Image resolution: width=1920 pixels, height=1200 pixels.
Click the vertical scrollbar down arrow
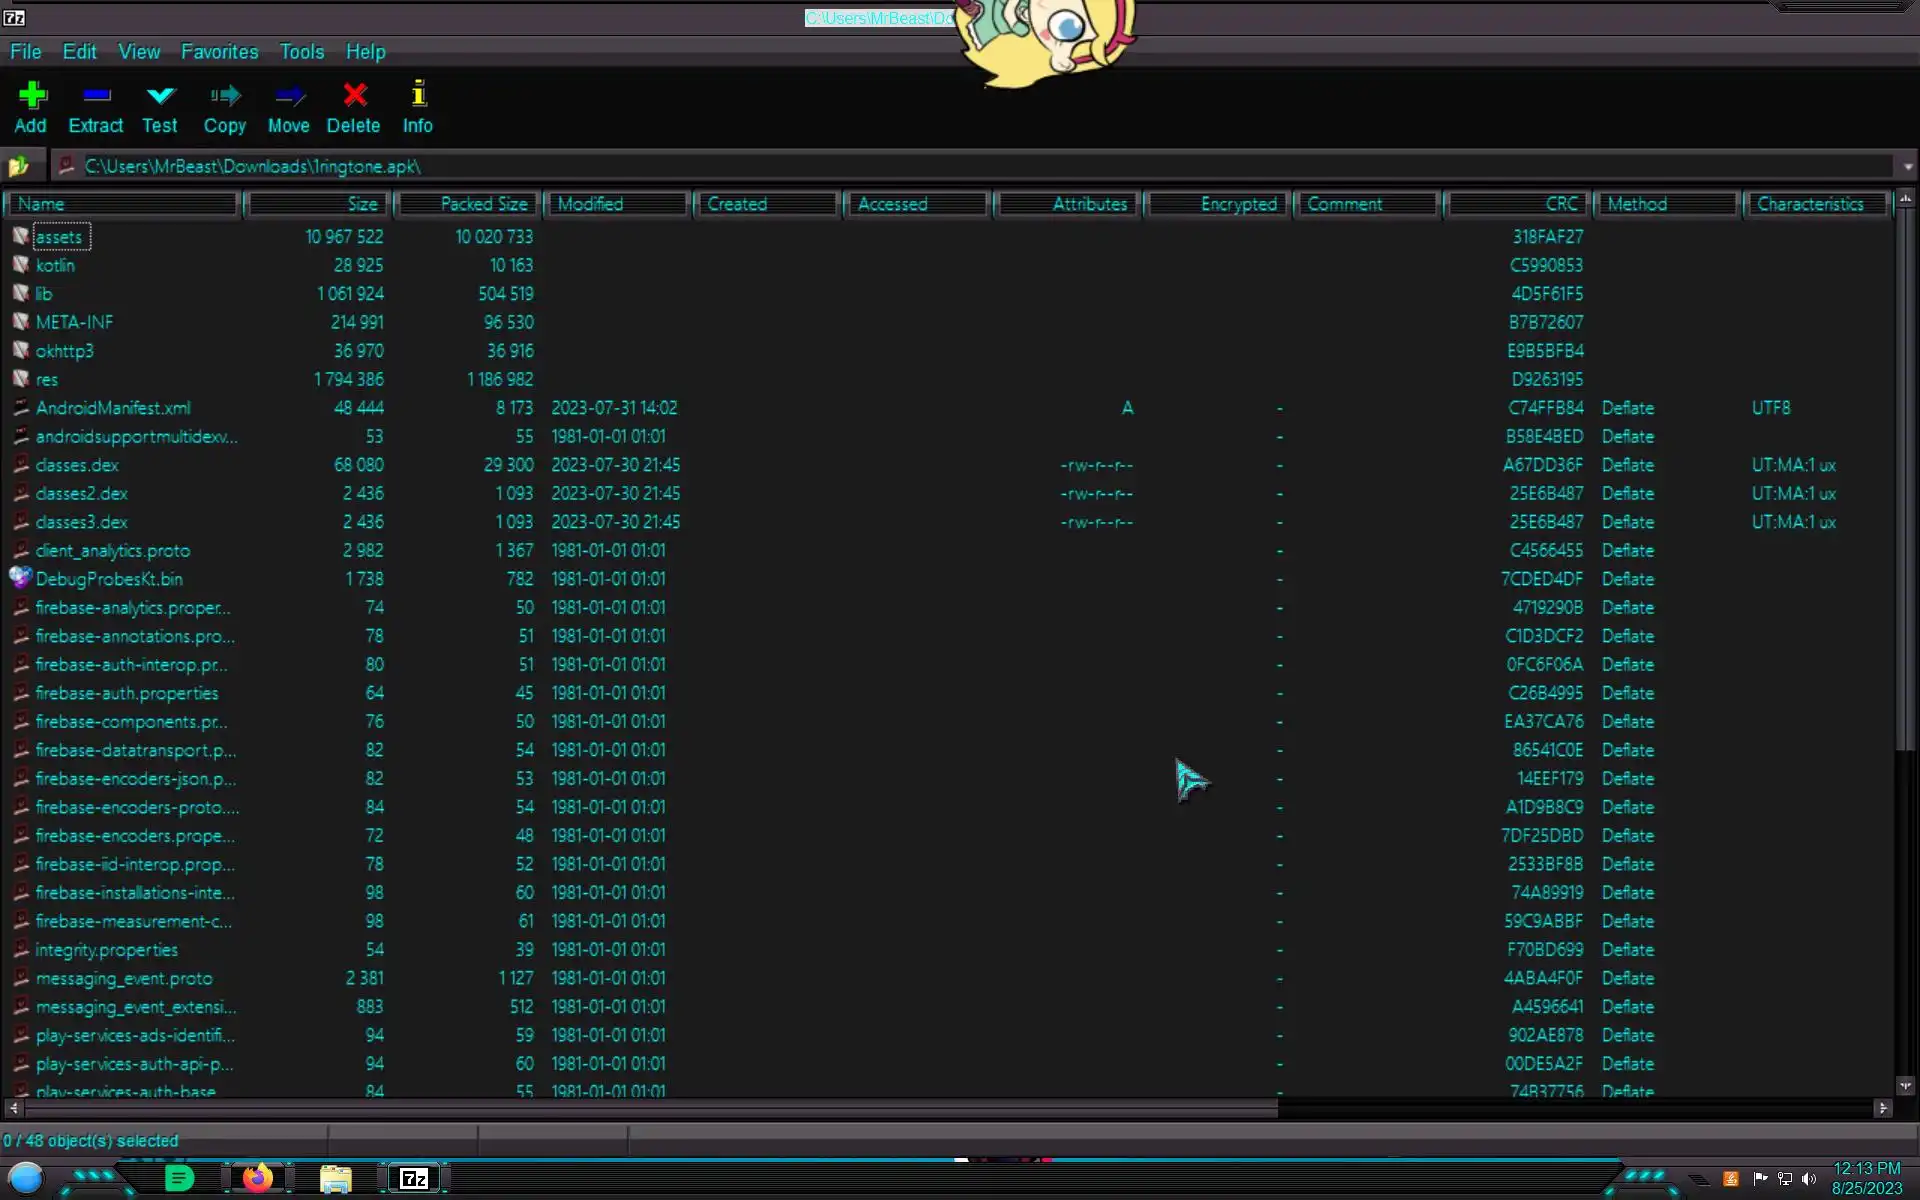[x=1905, y=1086]
